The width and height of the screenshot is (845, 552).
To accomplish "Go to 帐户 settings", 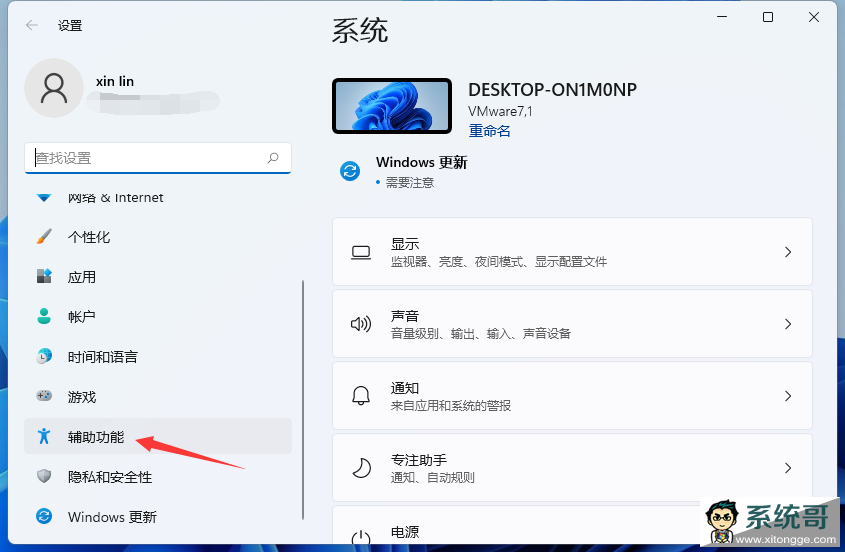I will (157, 316).
